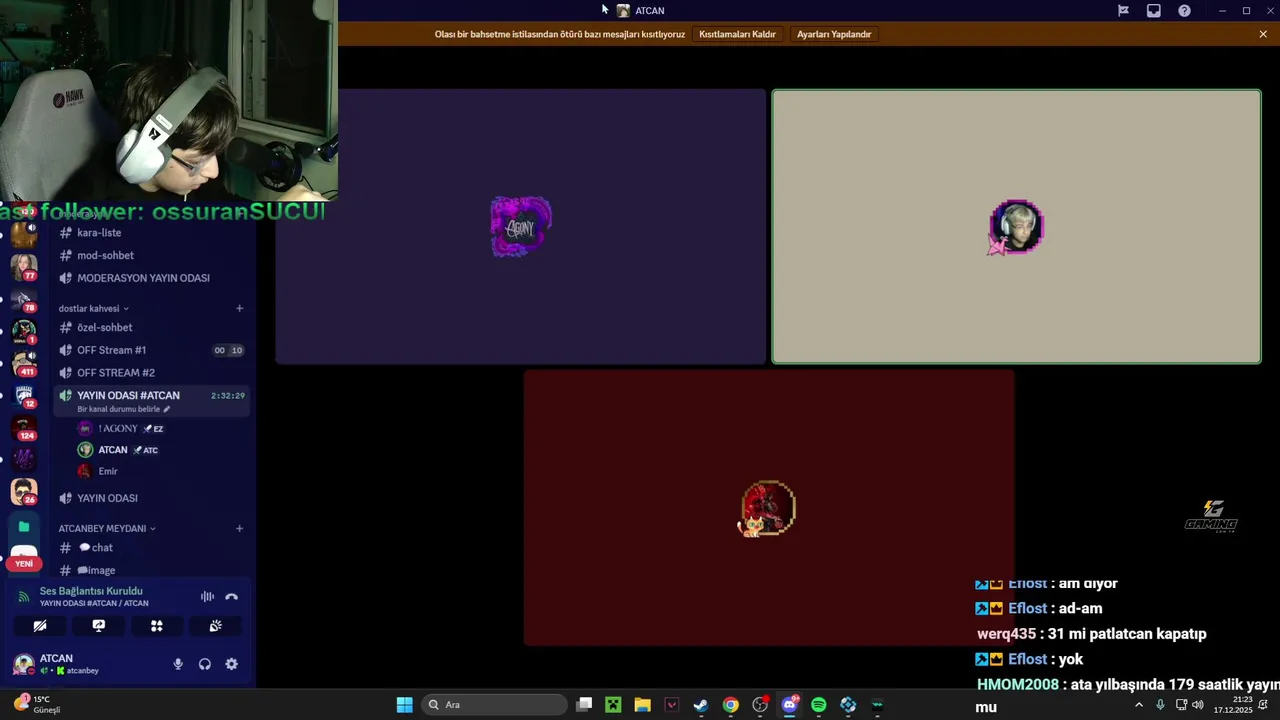This screenshot has height=720, width=1280.
Task: Open Chrome from taskbar
Action: click(731, 705)
